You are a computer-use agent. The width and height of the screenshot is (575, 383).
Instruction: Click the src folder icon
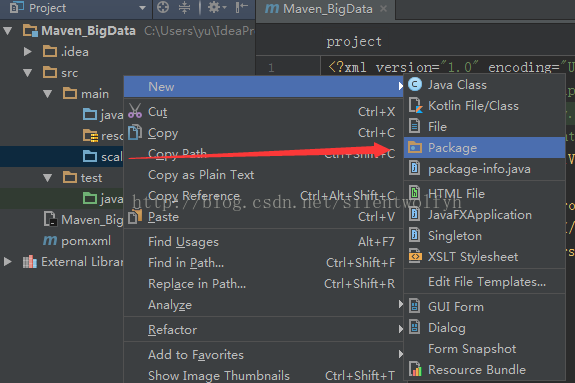coord(50,72)
